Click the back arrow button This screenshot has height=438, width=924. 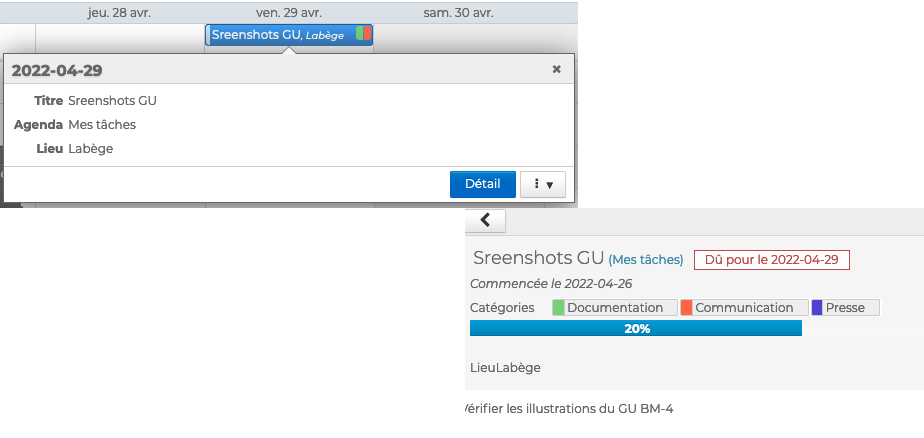485,221
